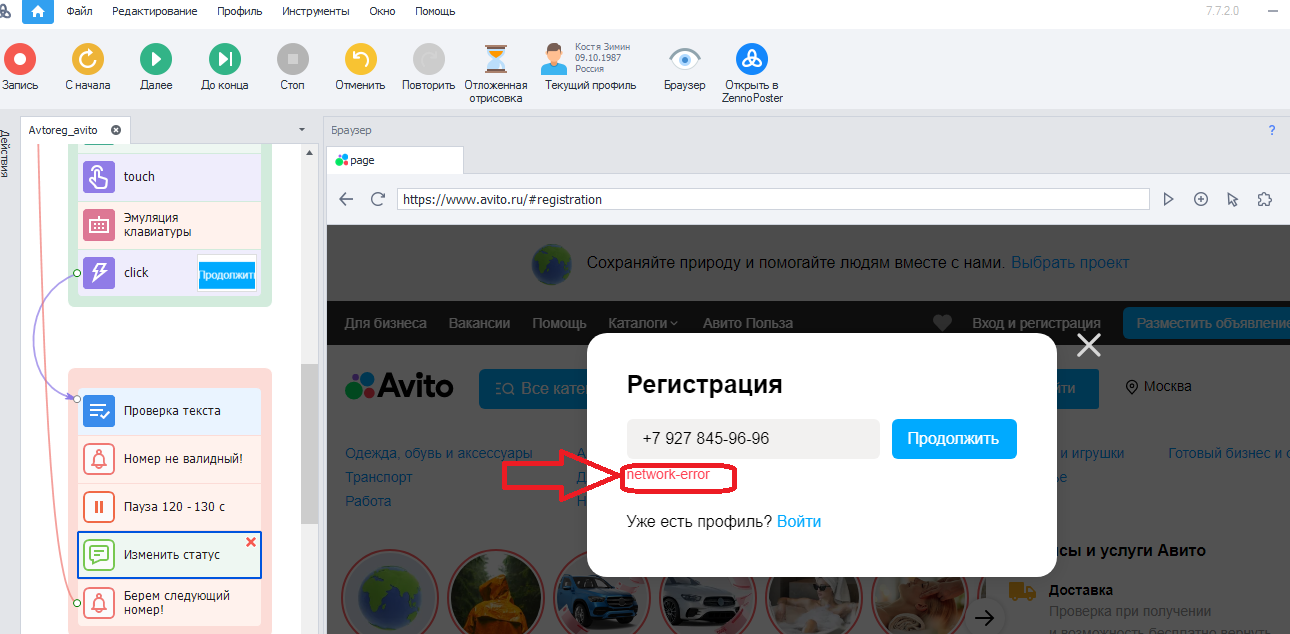This screenshot has width=1290, height=634.
Task: Open the Текущий профиль avatar
Action: click(x=554, y=59)
